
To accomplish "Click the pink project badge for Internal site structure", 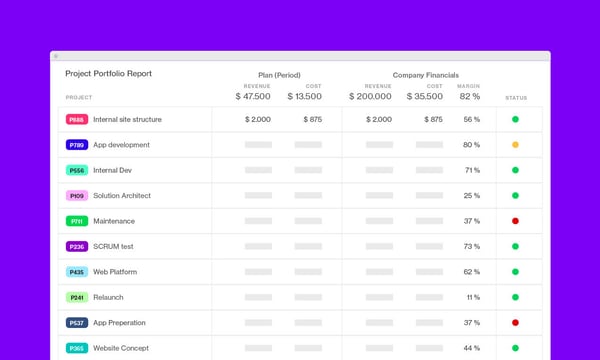I will pos(77,119).
